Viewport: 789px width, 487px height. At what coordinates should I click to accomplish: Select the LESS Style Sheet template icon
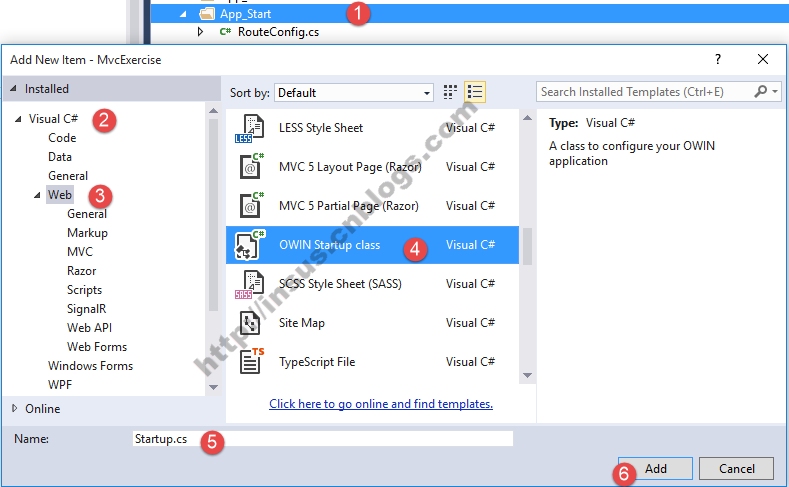tap(249, 128)
